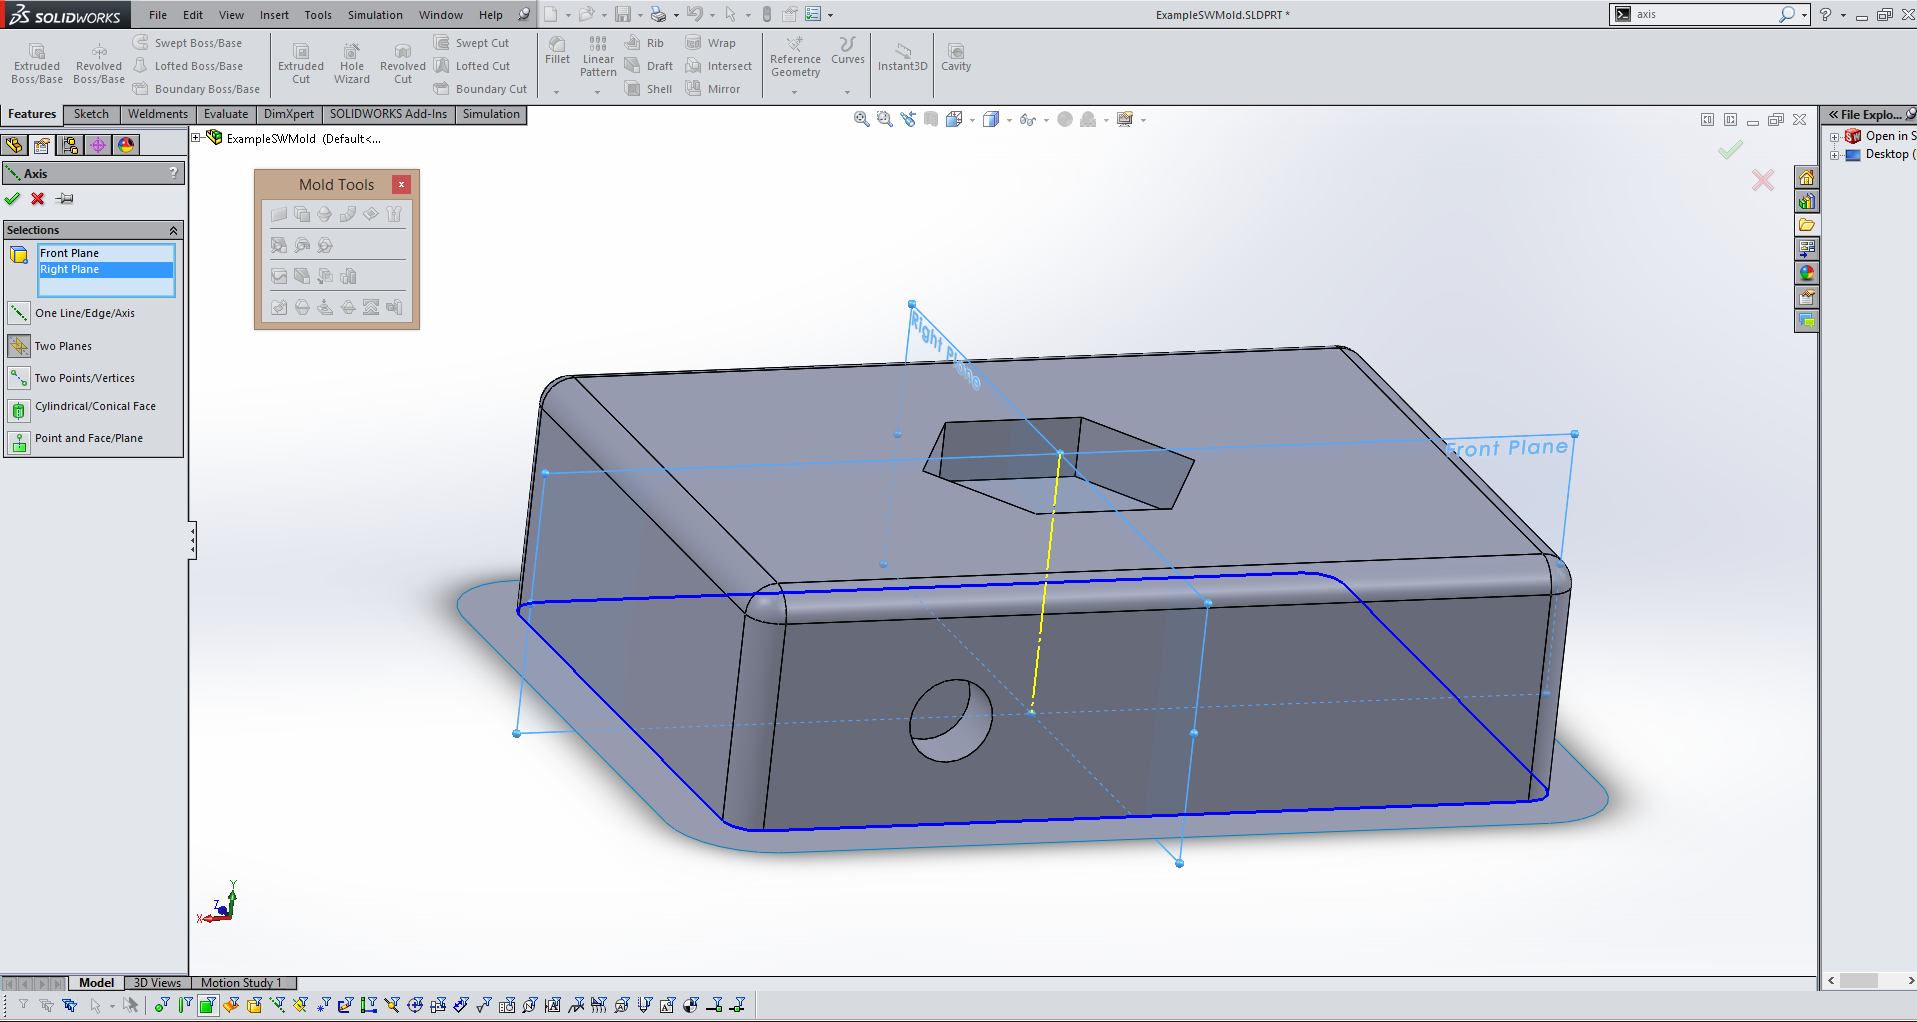Select the Hole Wizard tool
This screenshot has height=1022, width=1917.
click(x=352, y=63)
